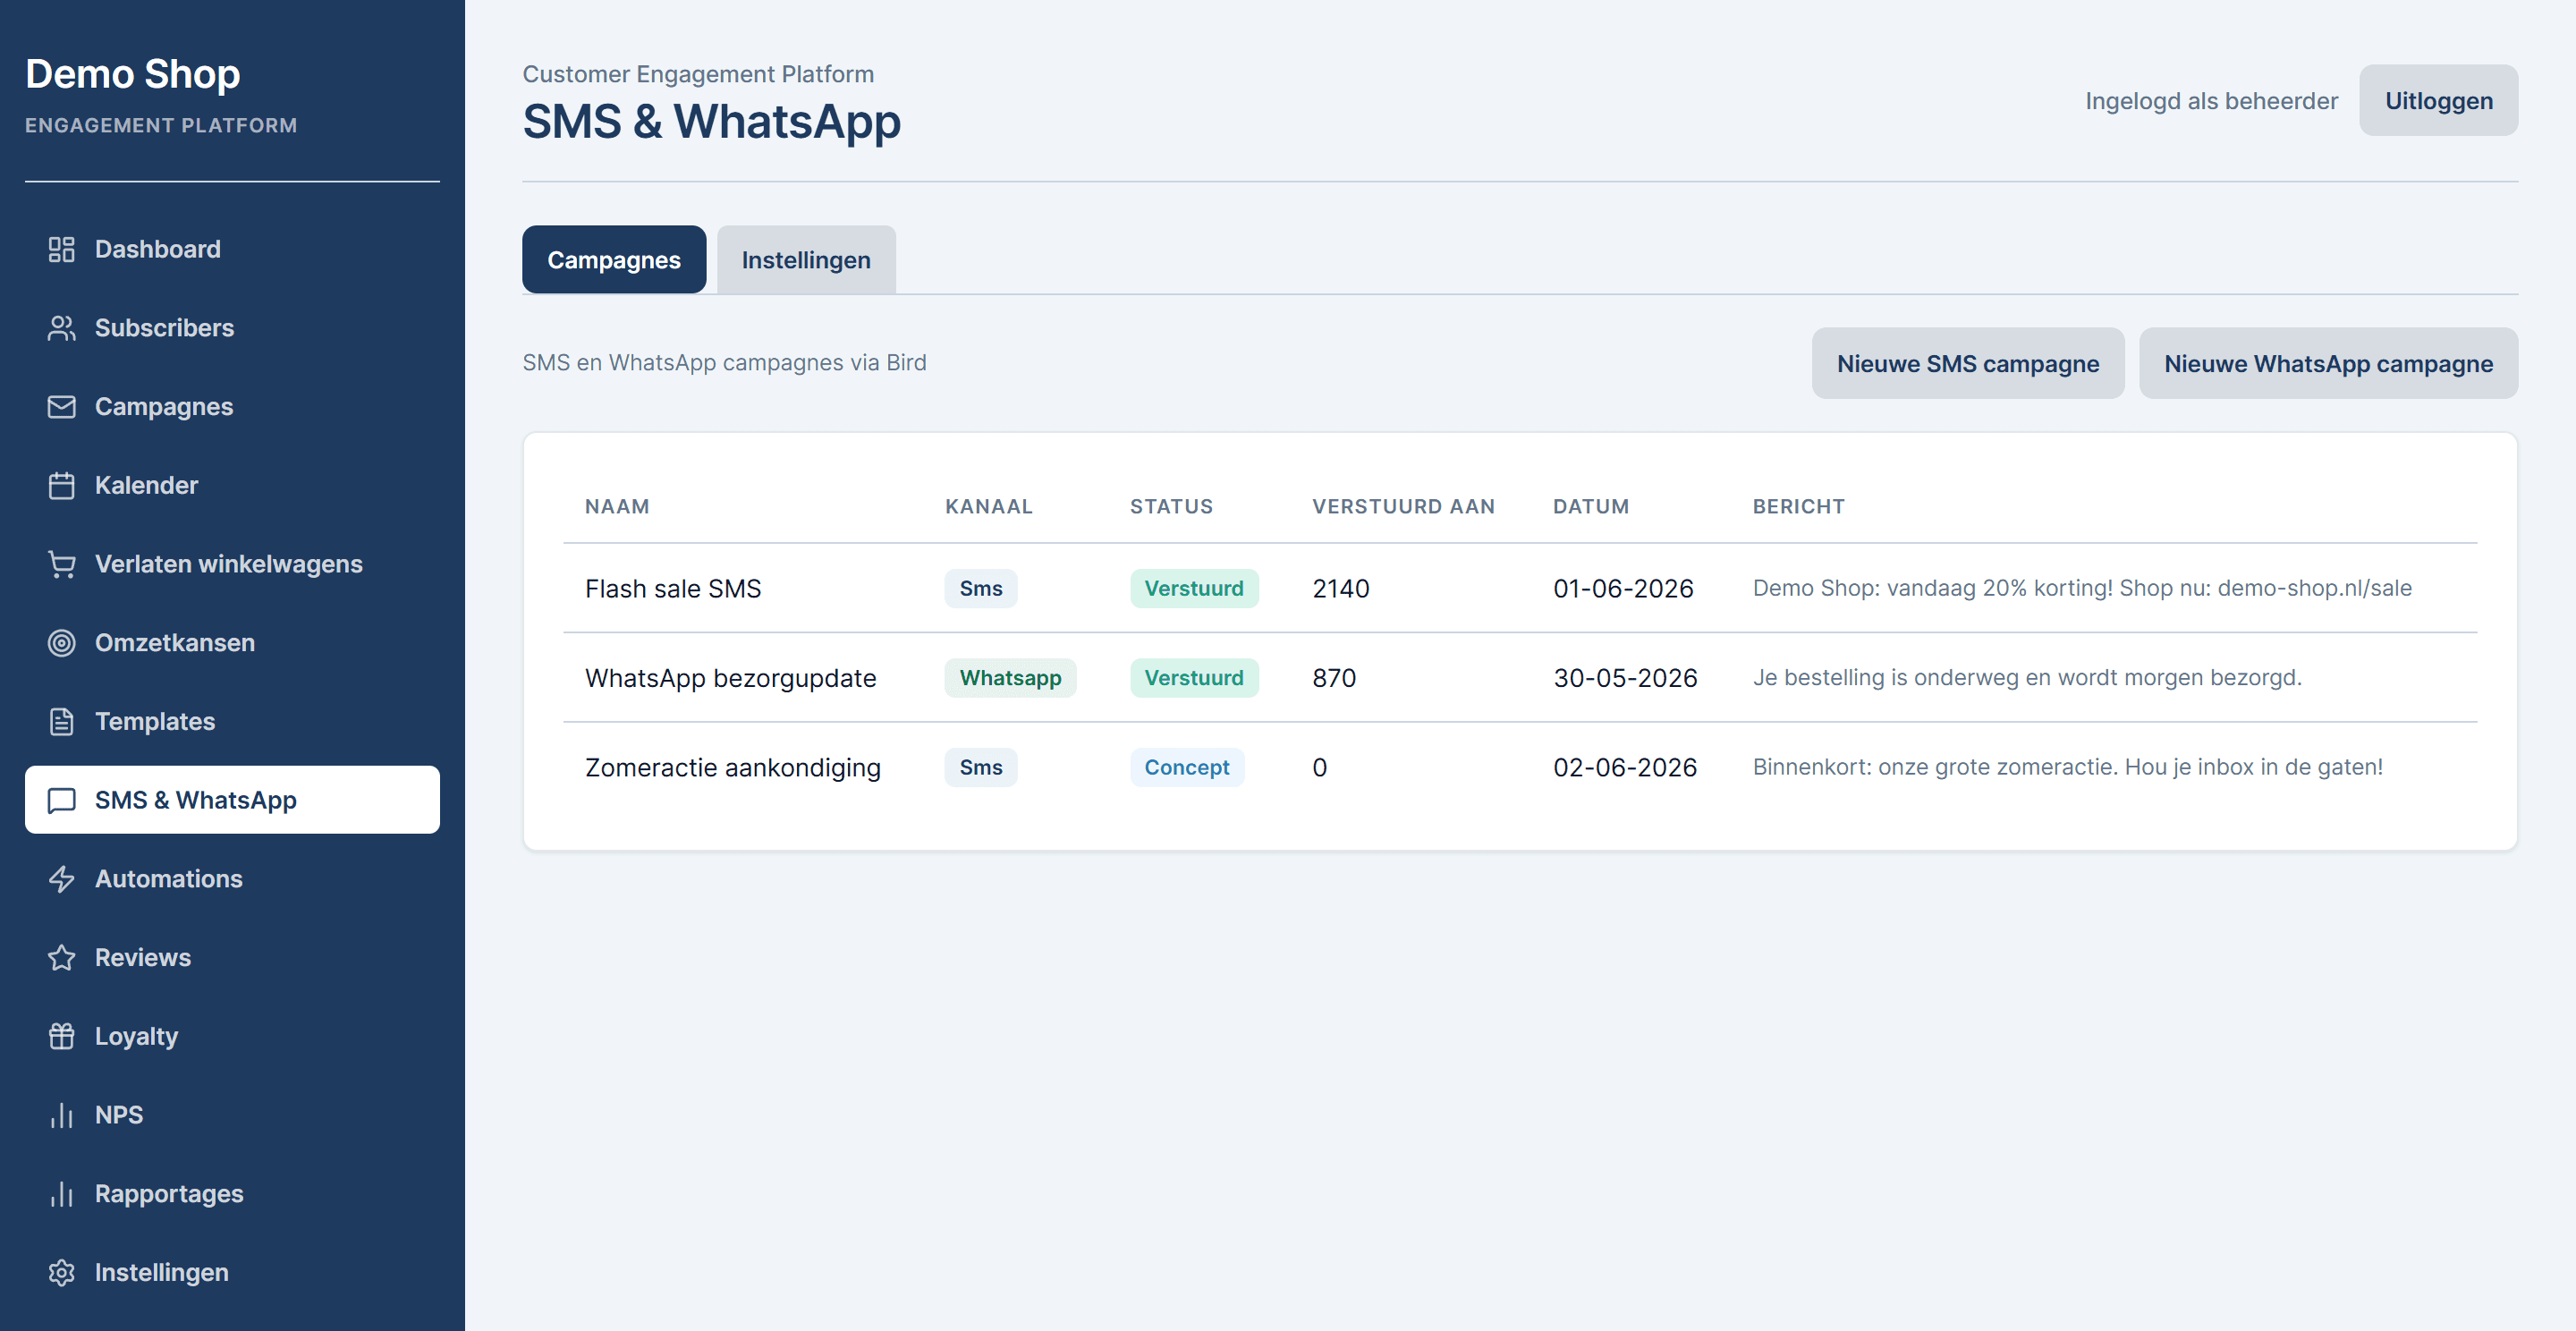Click the Sms badge in Flash sale row
2576x1331 pixels.
tap(981, 589)
